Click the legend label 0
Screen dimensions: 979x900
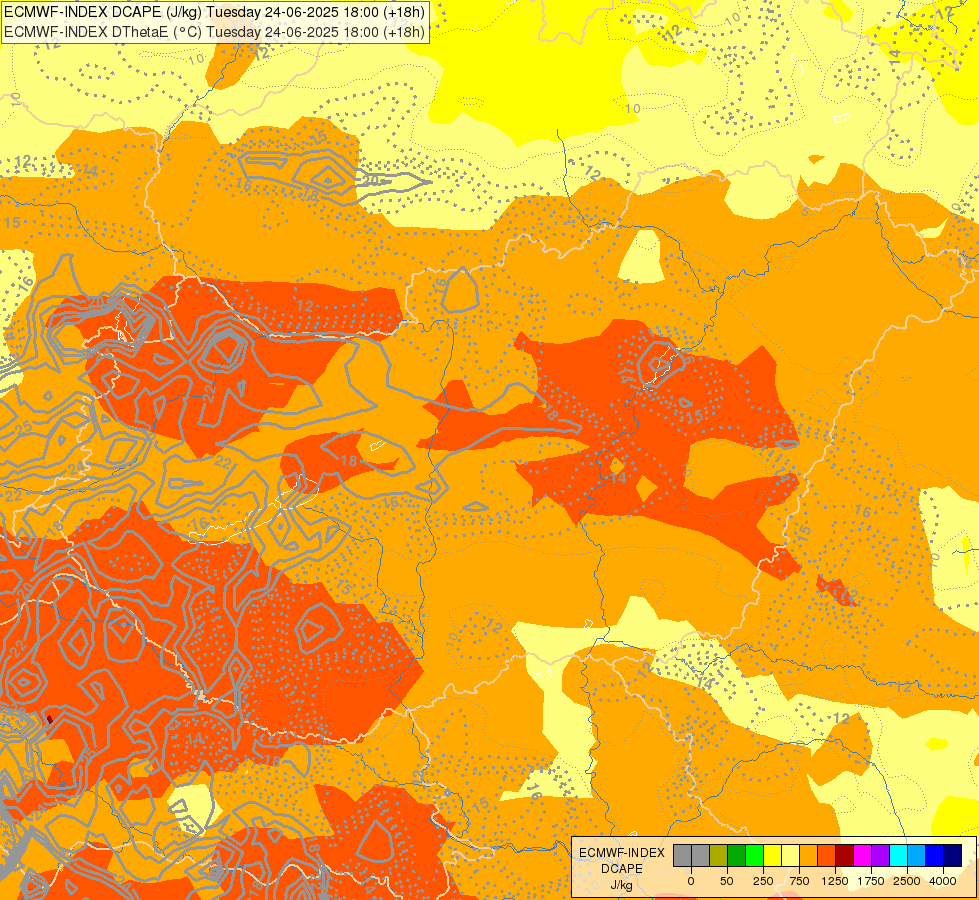click(x=691, y=881)
